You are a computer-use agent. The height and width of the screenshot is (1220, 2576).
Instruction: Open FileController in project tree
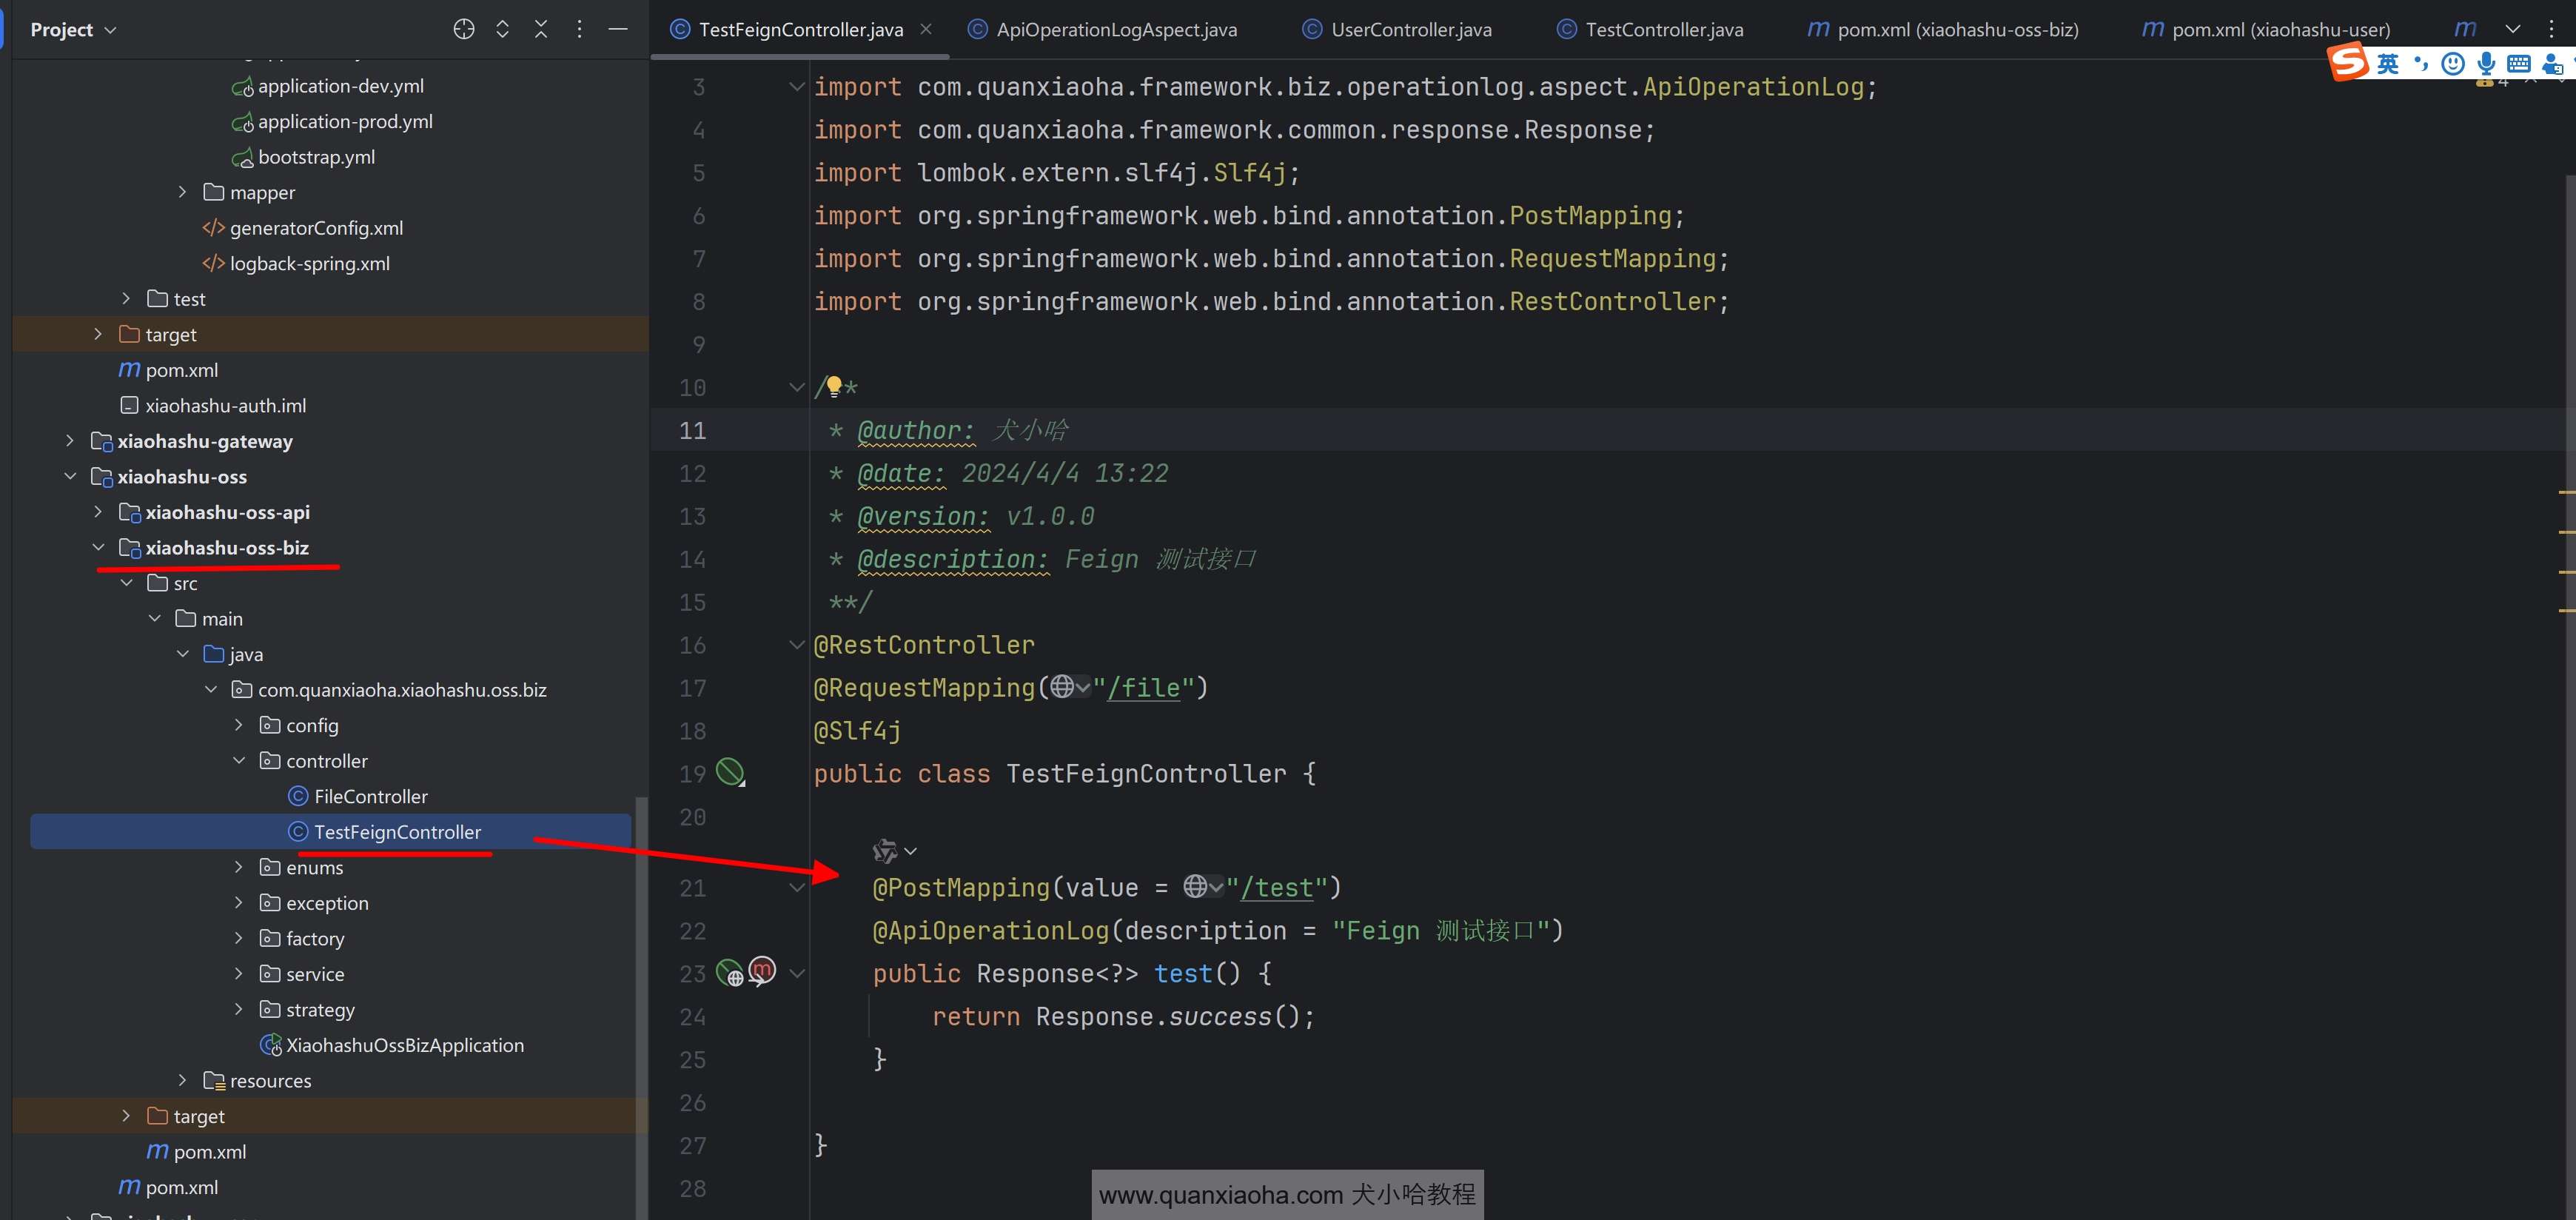click(x=370, y=796)
